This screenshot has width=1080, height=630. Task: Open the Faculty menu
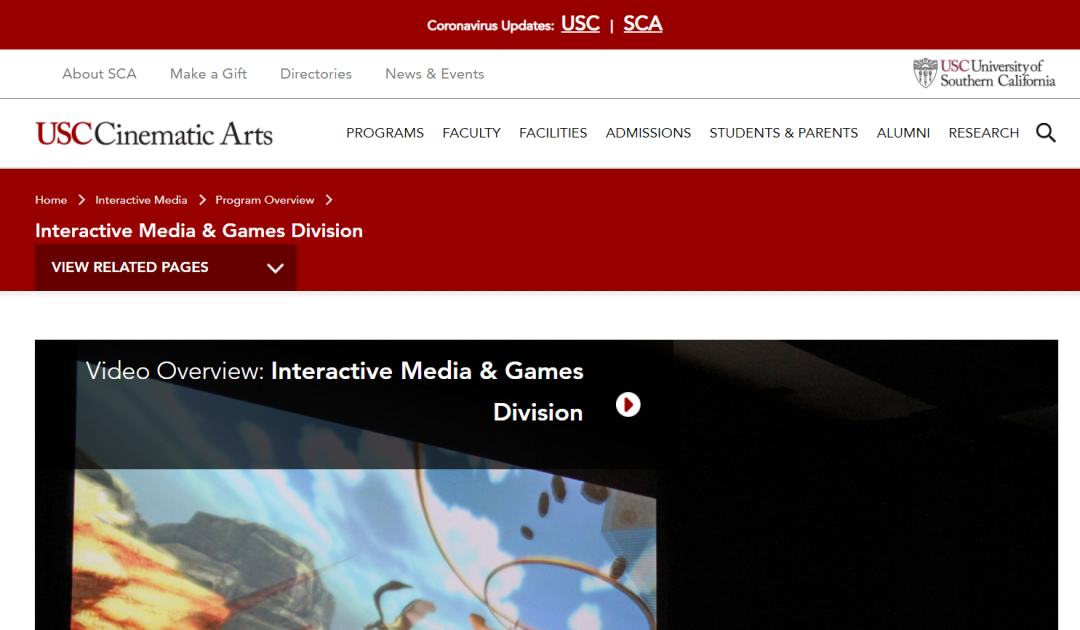(x=471, y=133)
